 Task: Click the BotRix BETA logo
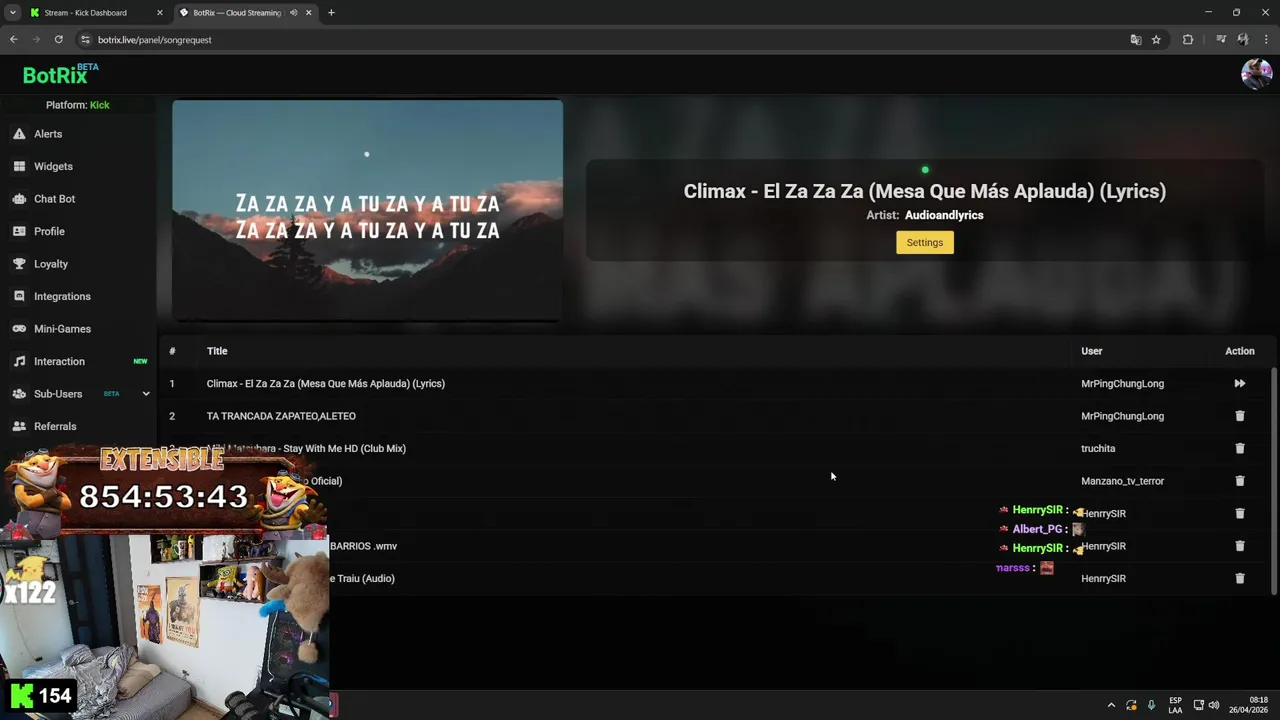click(x=60, y=75)
